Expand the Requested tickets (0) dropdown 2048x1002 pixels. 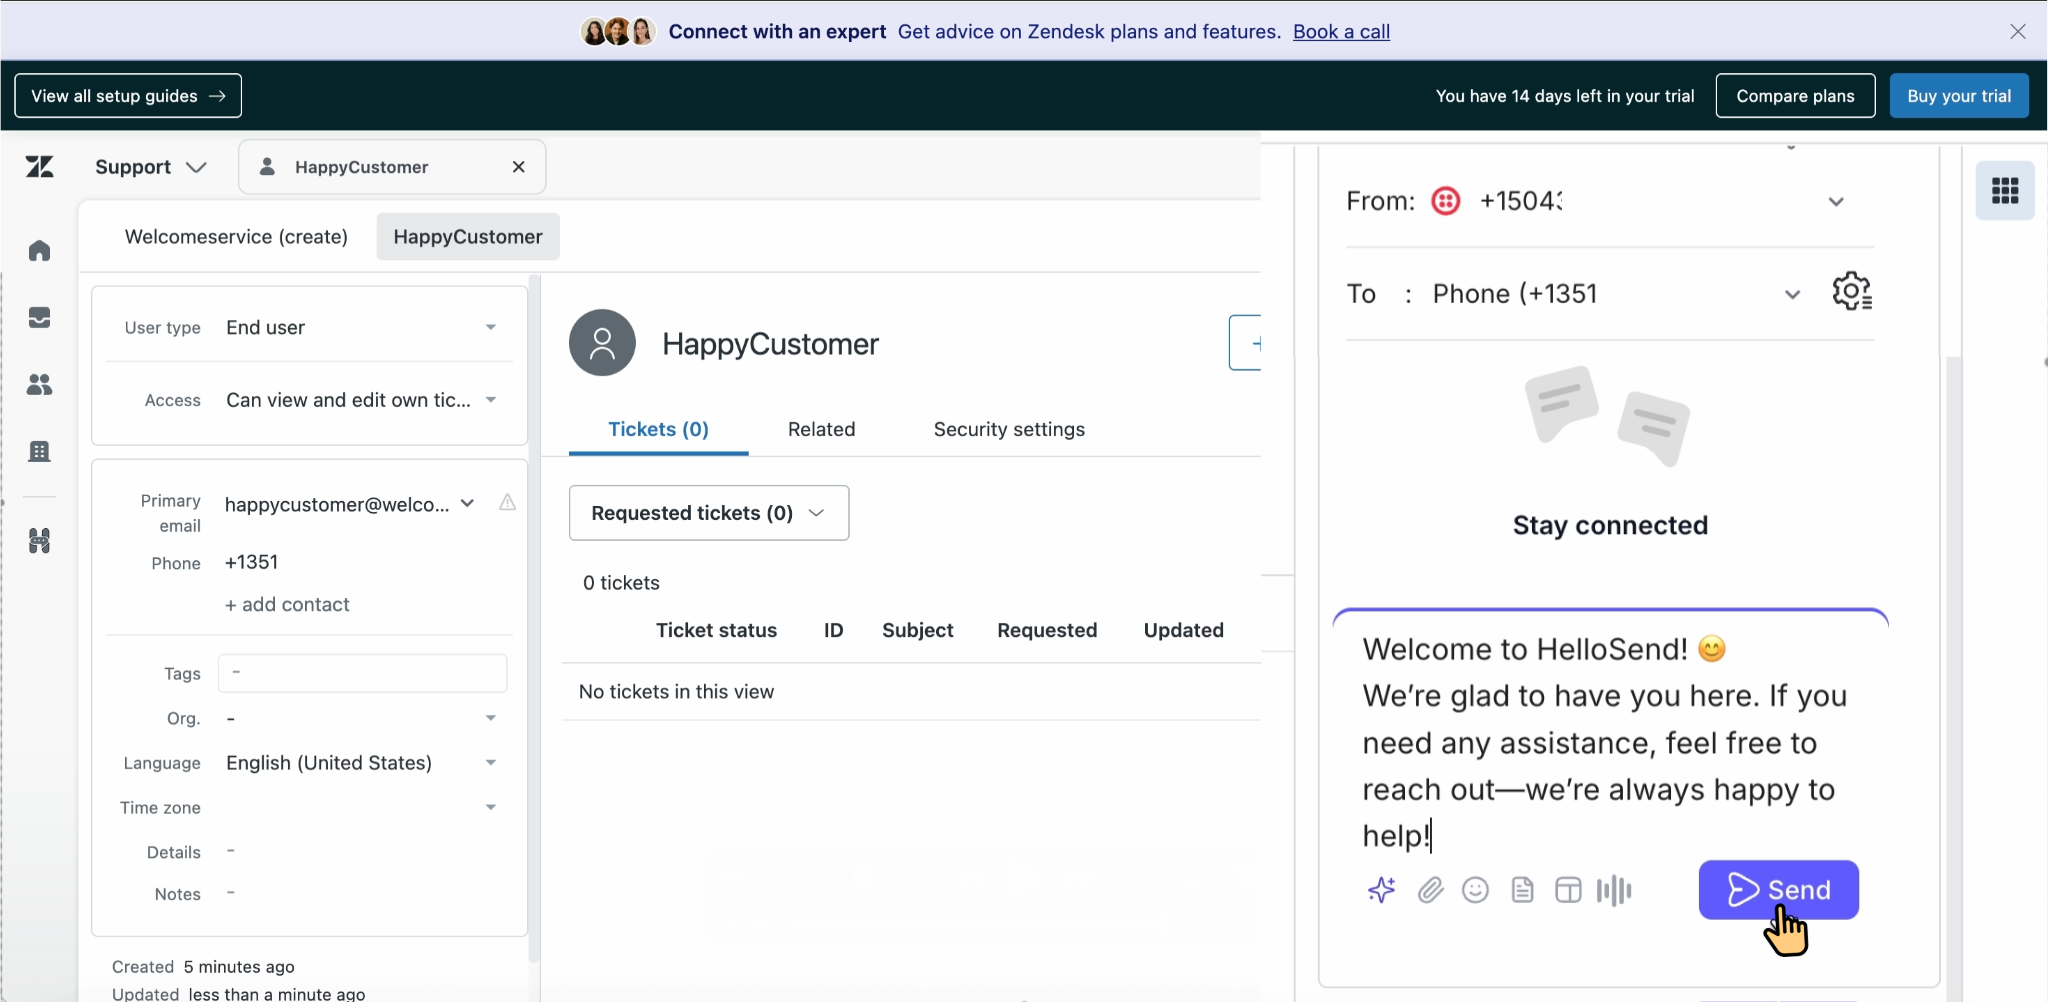[709, 513]
